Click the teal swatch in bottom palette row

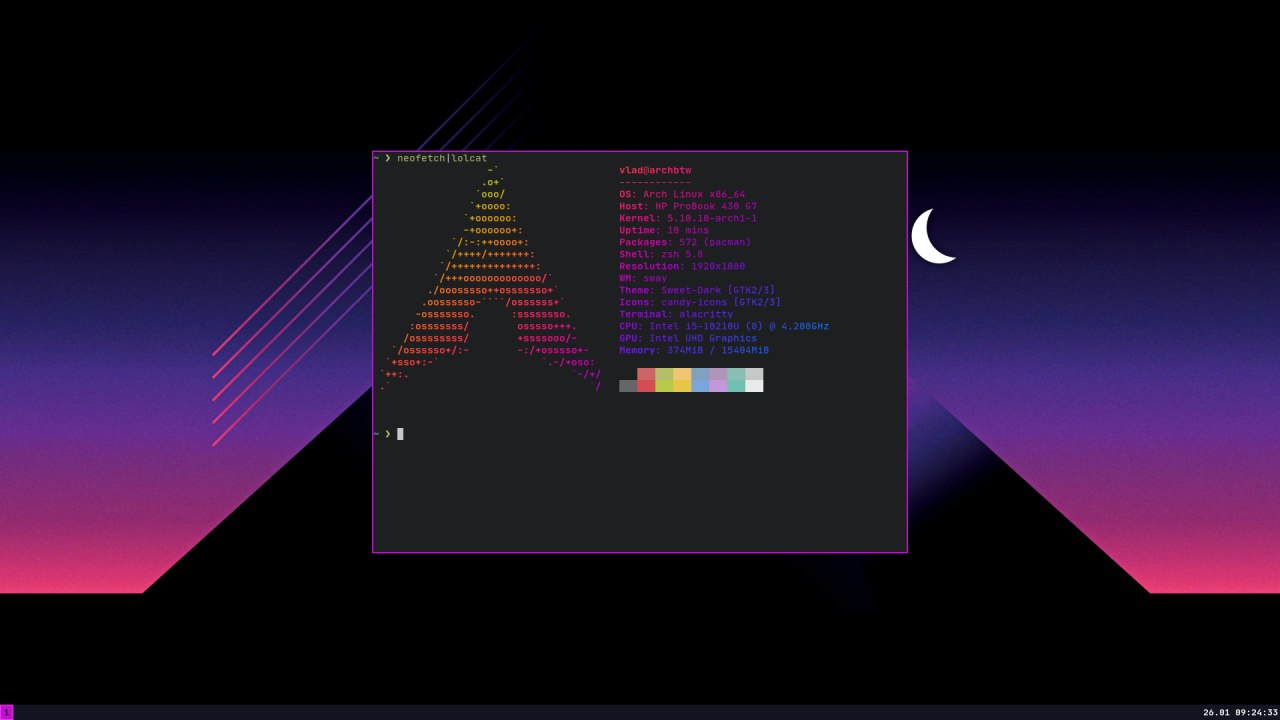pyautogui.click(x=736, y=386)
